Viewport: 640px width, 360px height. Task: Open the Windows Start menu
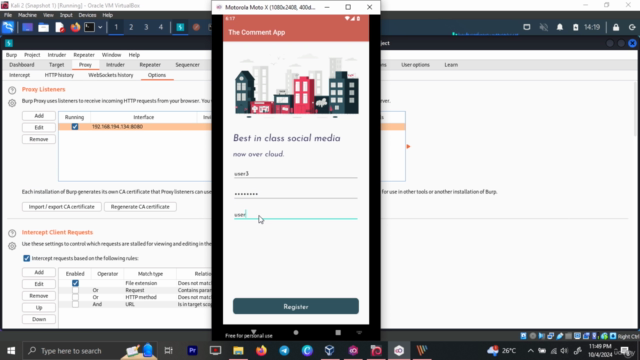11,351
